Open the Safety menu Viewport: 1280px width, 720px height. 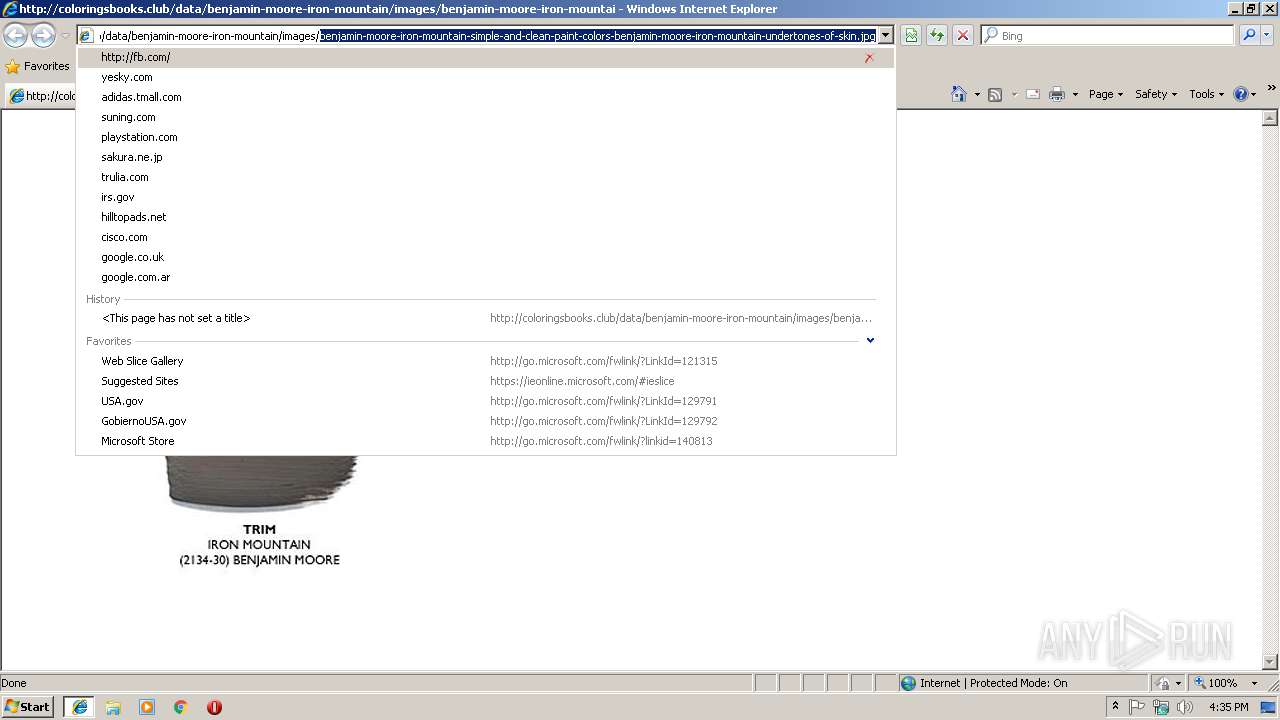[1156, 94]
